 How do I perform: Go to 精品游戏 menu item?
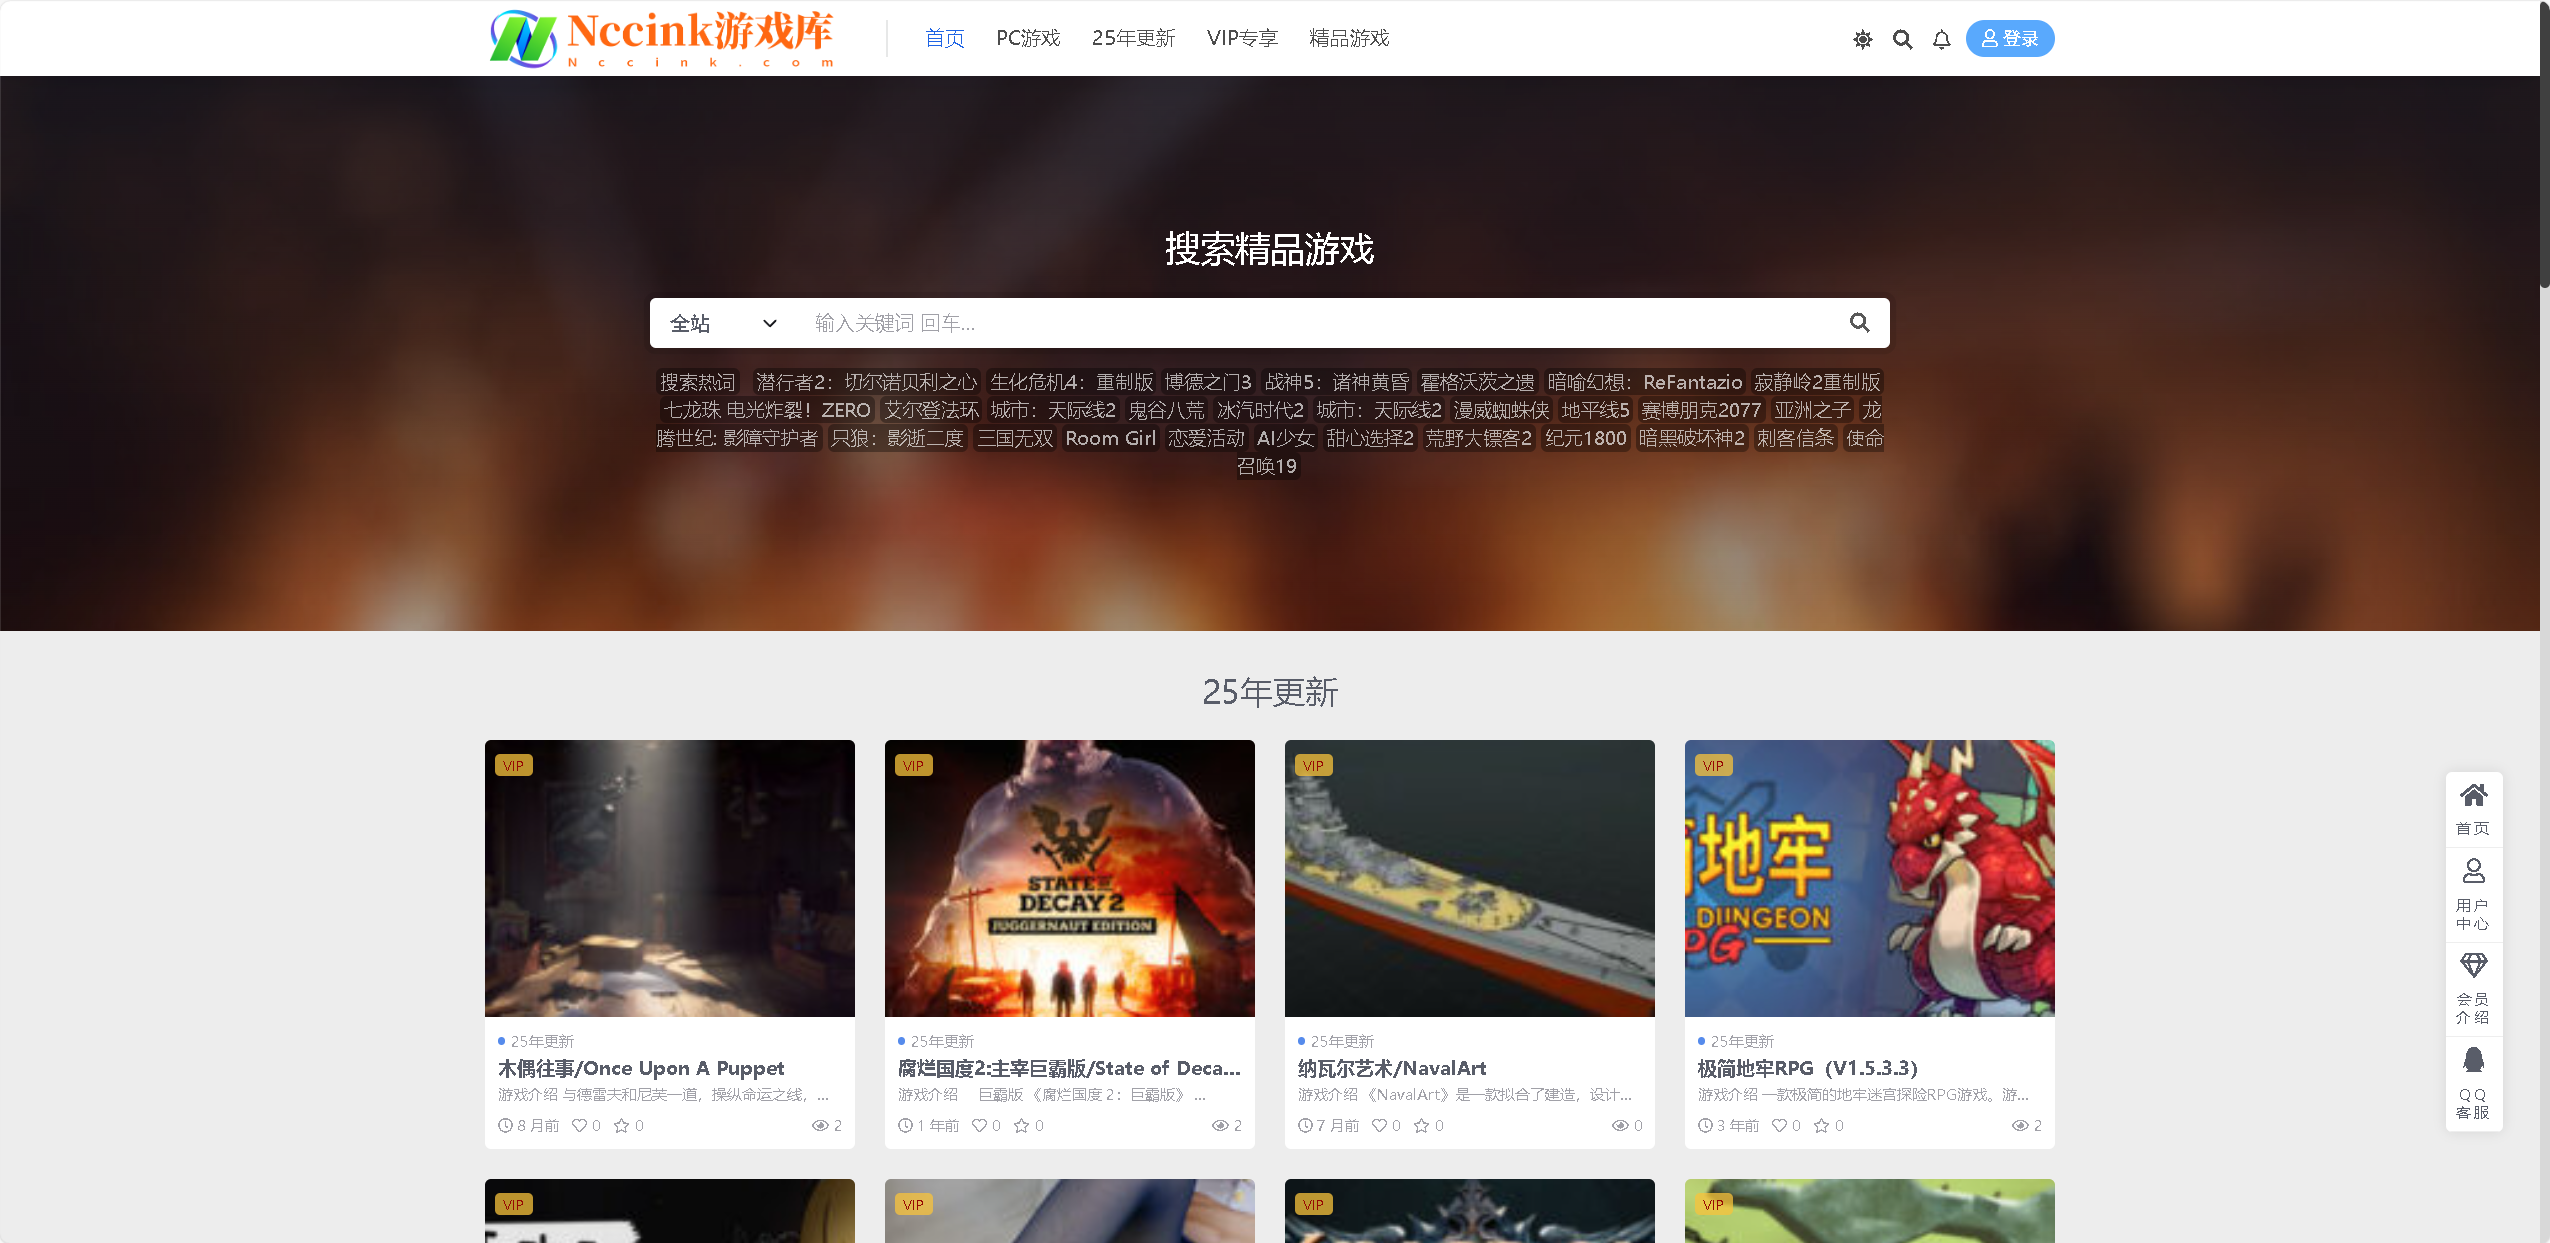click(x=1348, y=38)
